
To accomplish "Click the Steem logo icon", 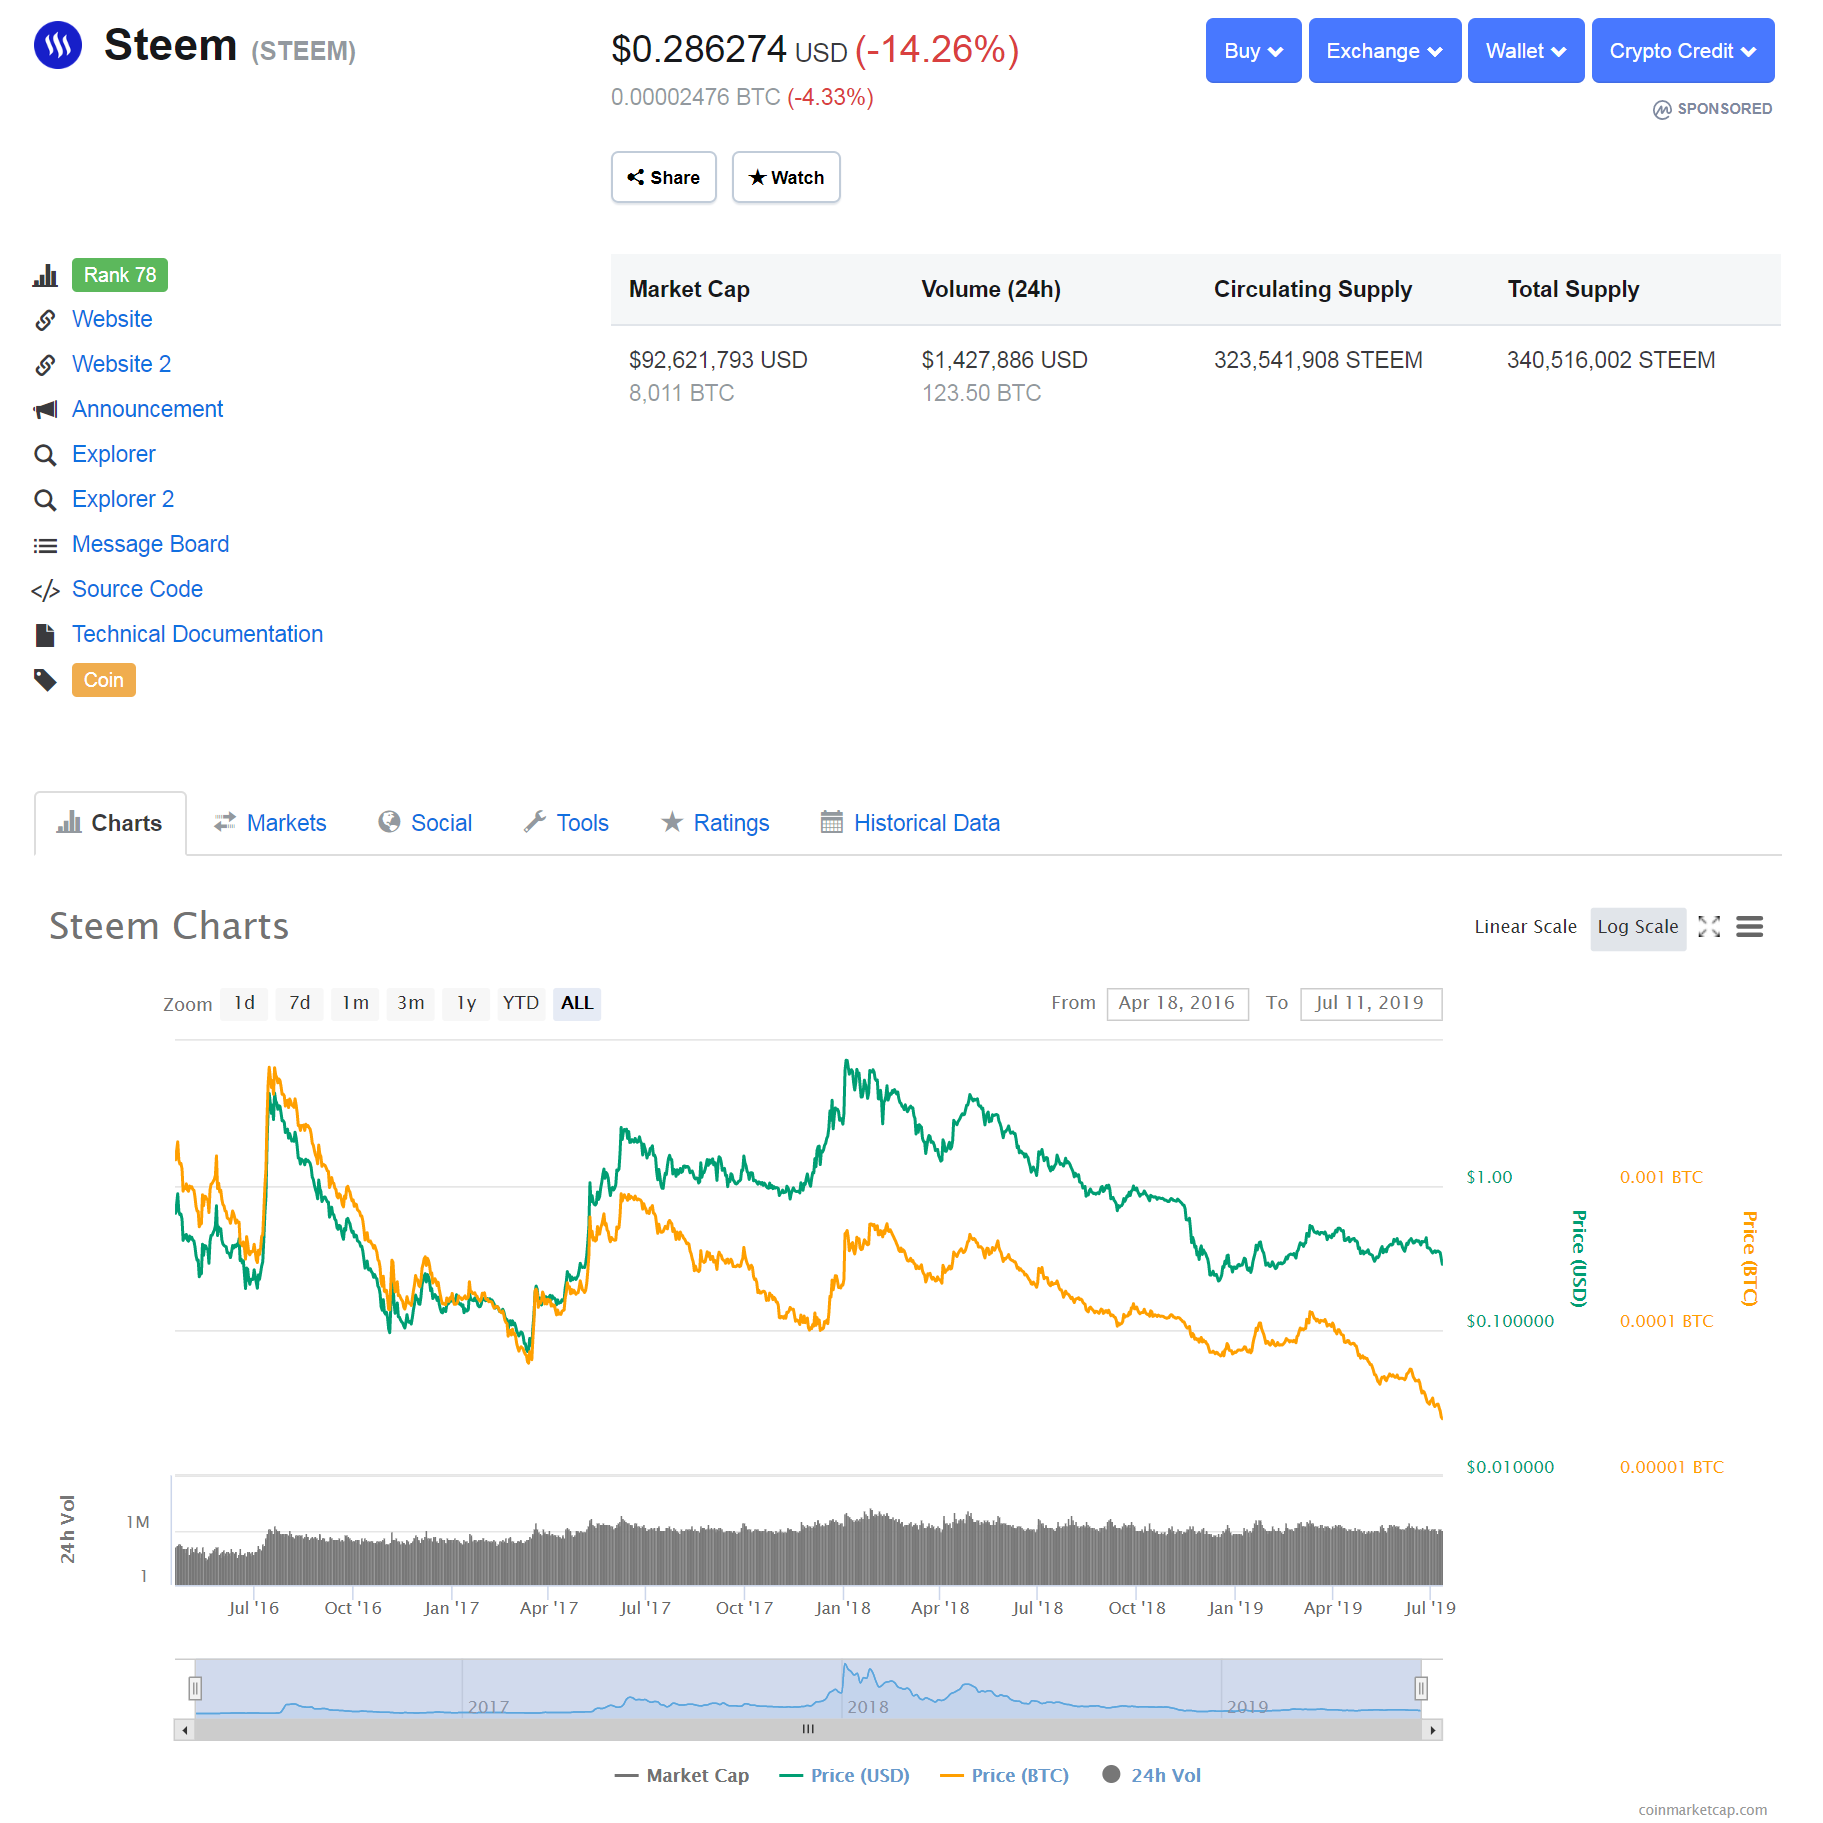I will click(x=58, y=45).
